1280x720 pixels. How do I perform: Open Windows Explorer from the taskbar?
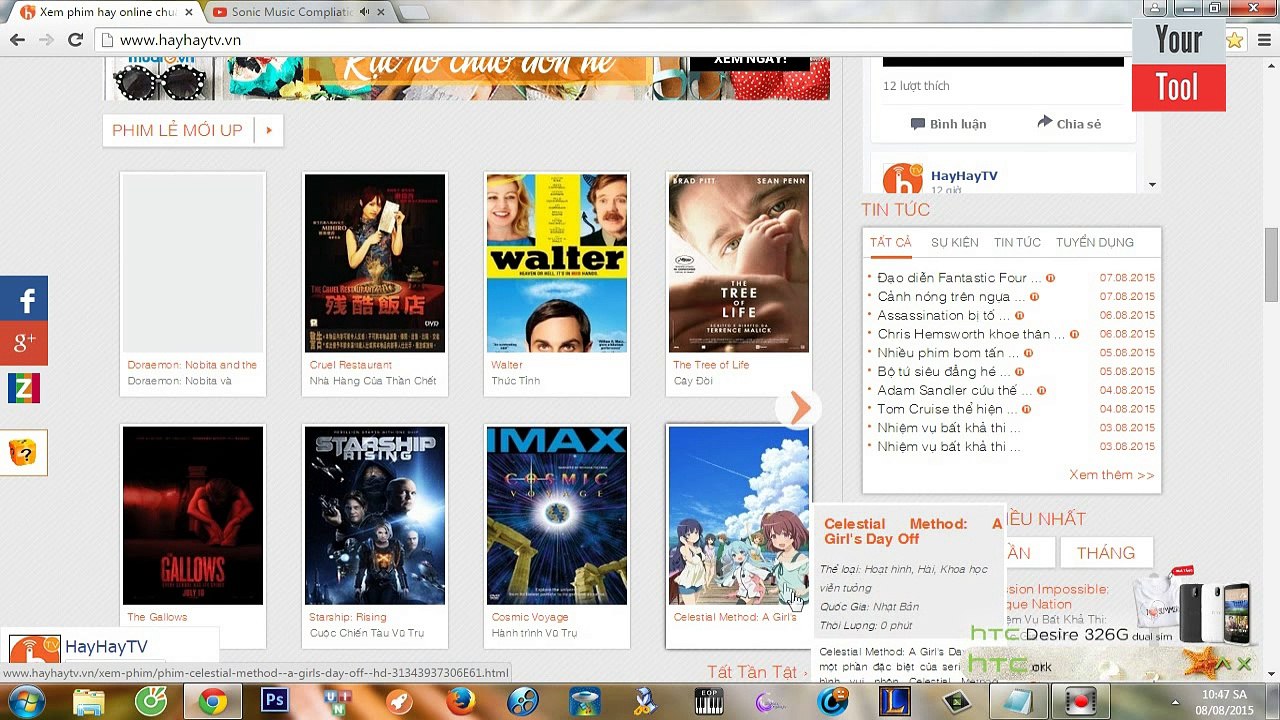pos(89,701)
